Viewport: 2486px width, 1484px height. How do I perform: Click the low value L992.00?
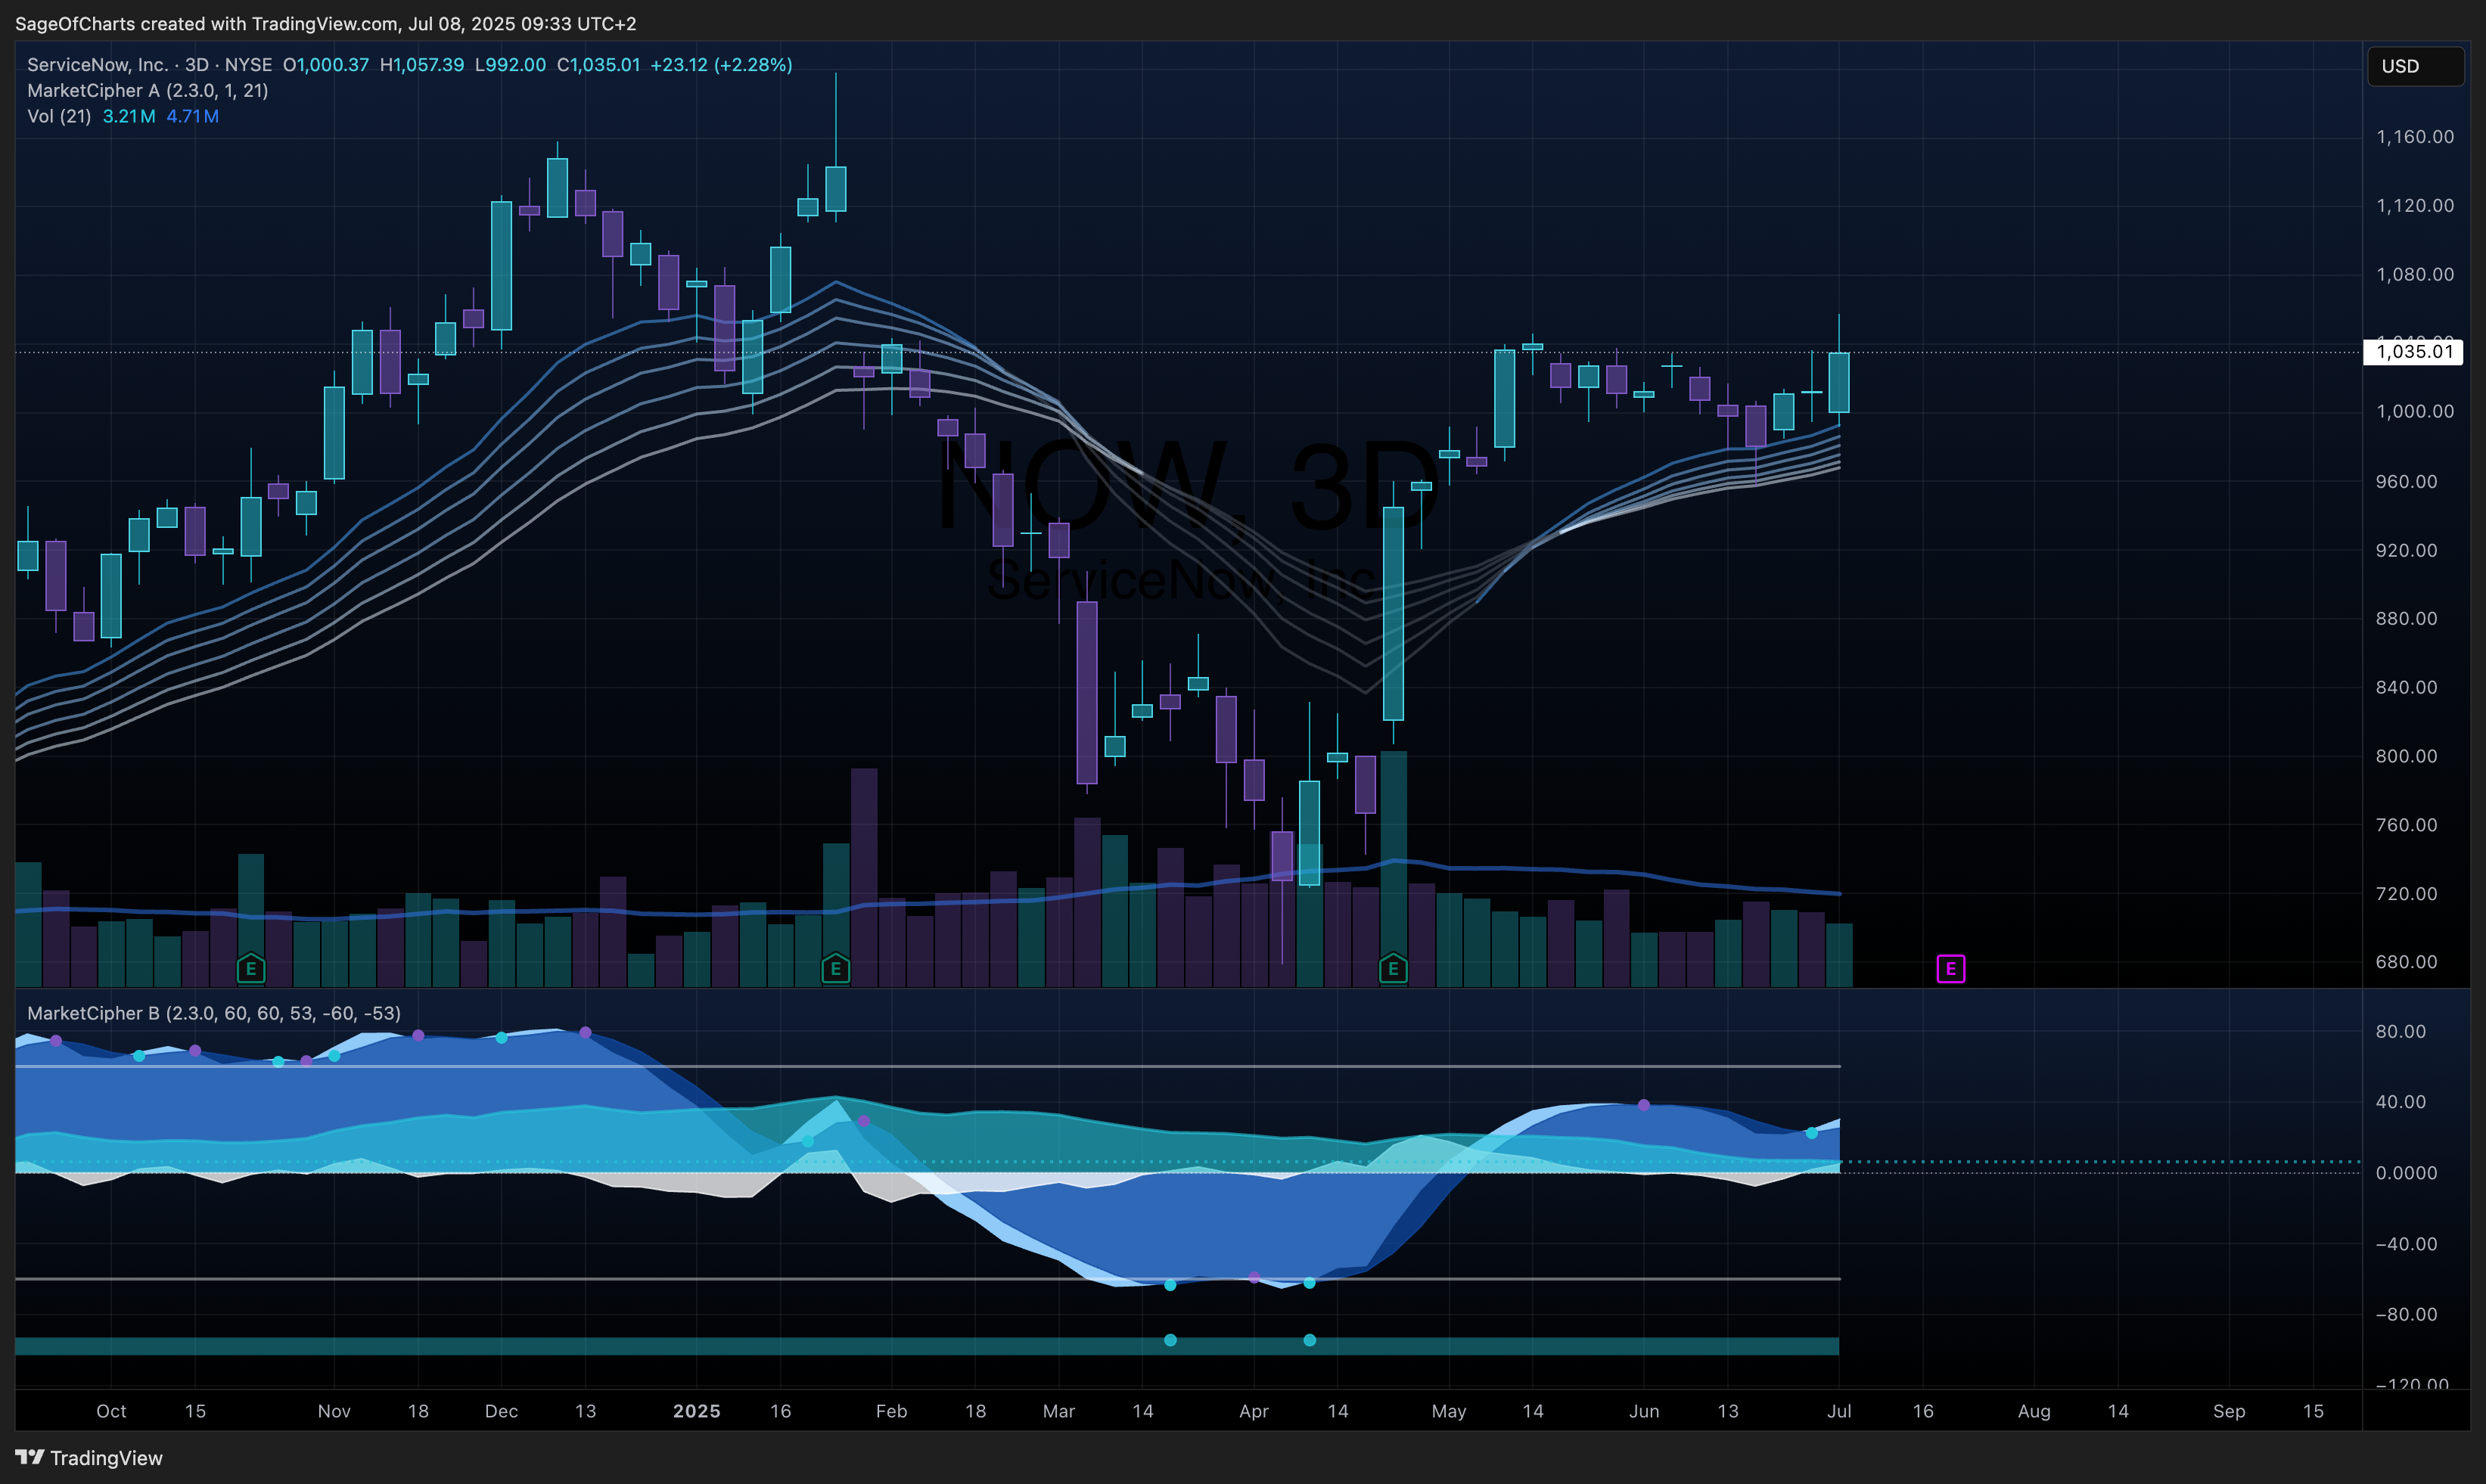click(511, 65)
